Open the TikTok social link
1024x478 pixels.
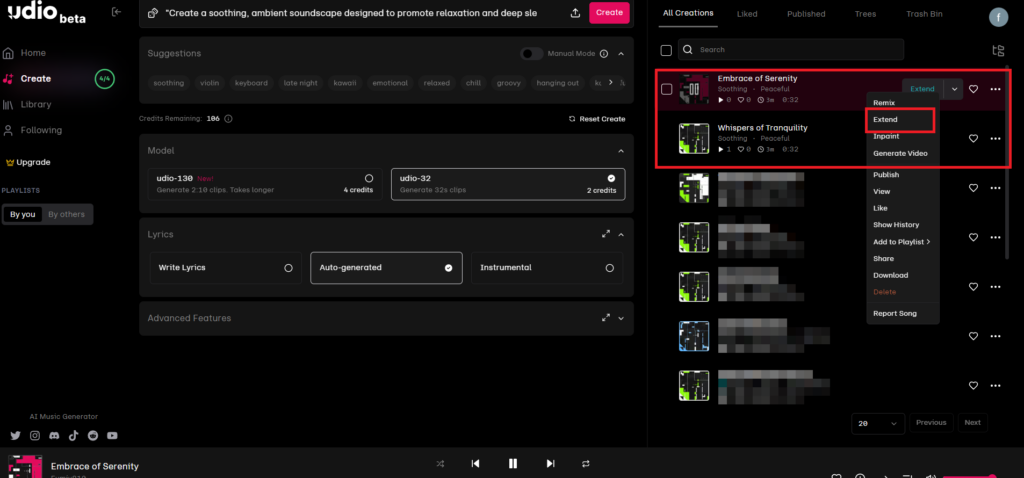73,436
